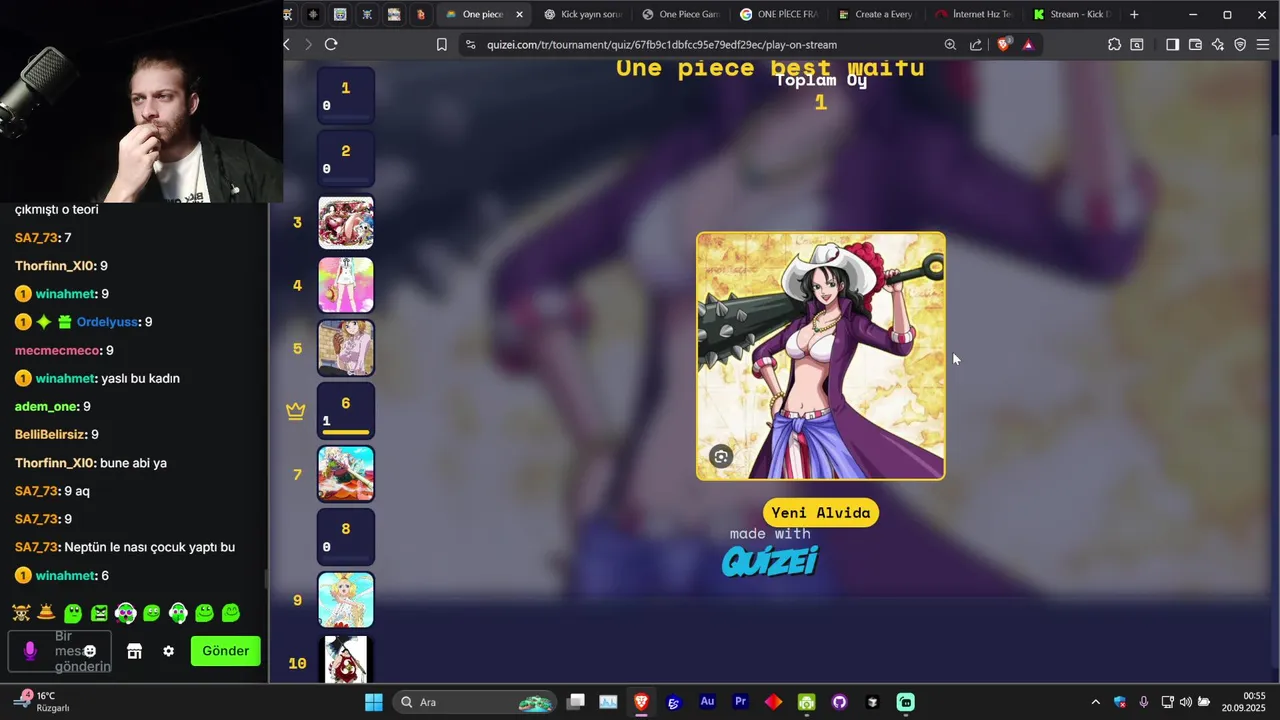The image size is (1280, 720).
Task: Close the One piece active tab
Action: tap(519, 14)
